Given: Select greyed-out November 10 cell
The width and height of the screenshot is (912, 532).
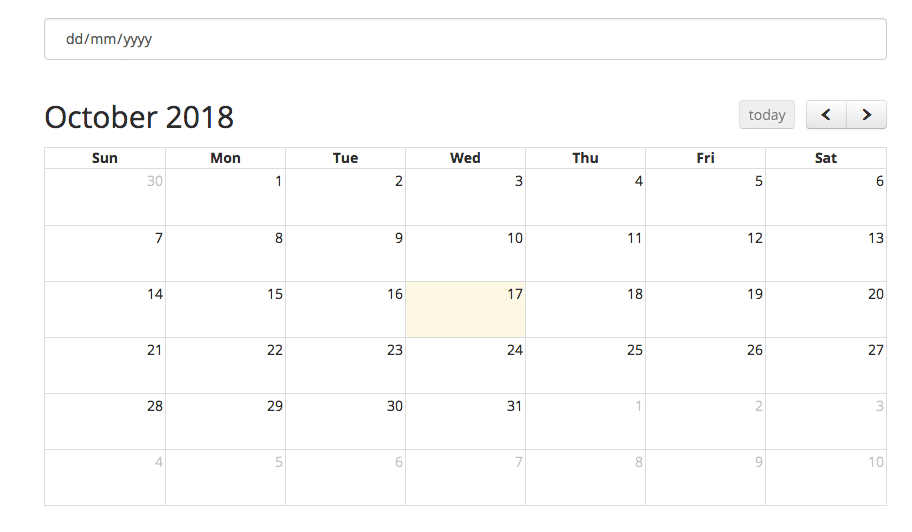Looking at the screenshot, I should point(826,477).
